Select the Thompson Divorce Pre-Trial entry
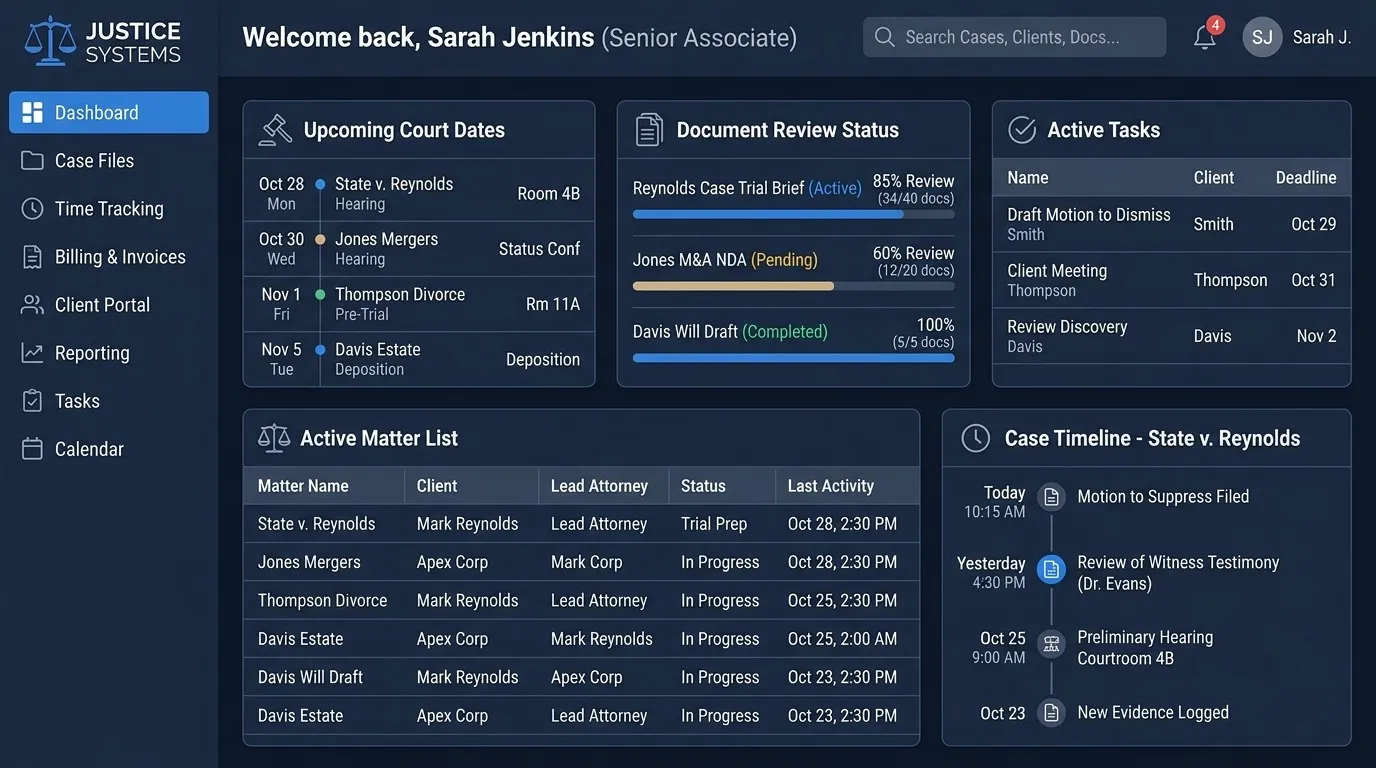Image resolution: width=1376 pixels, height=768 pixels. [x=419, y=304]
